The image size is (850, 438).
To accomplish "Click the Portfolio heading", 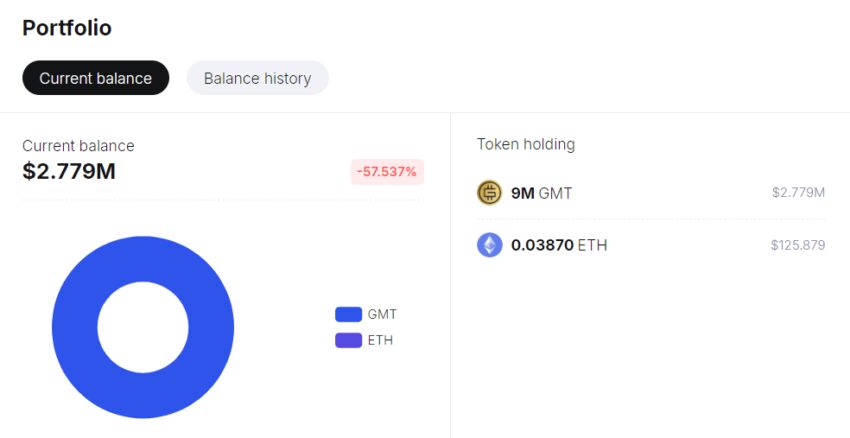I will 67,28.
